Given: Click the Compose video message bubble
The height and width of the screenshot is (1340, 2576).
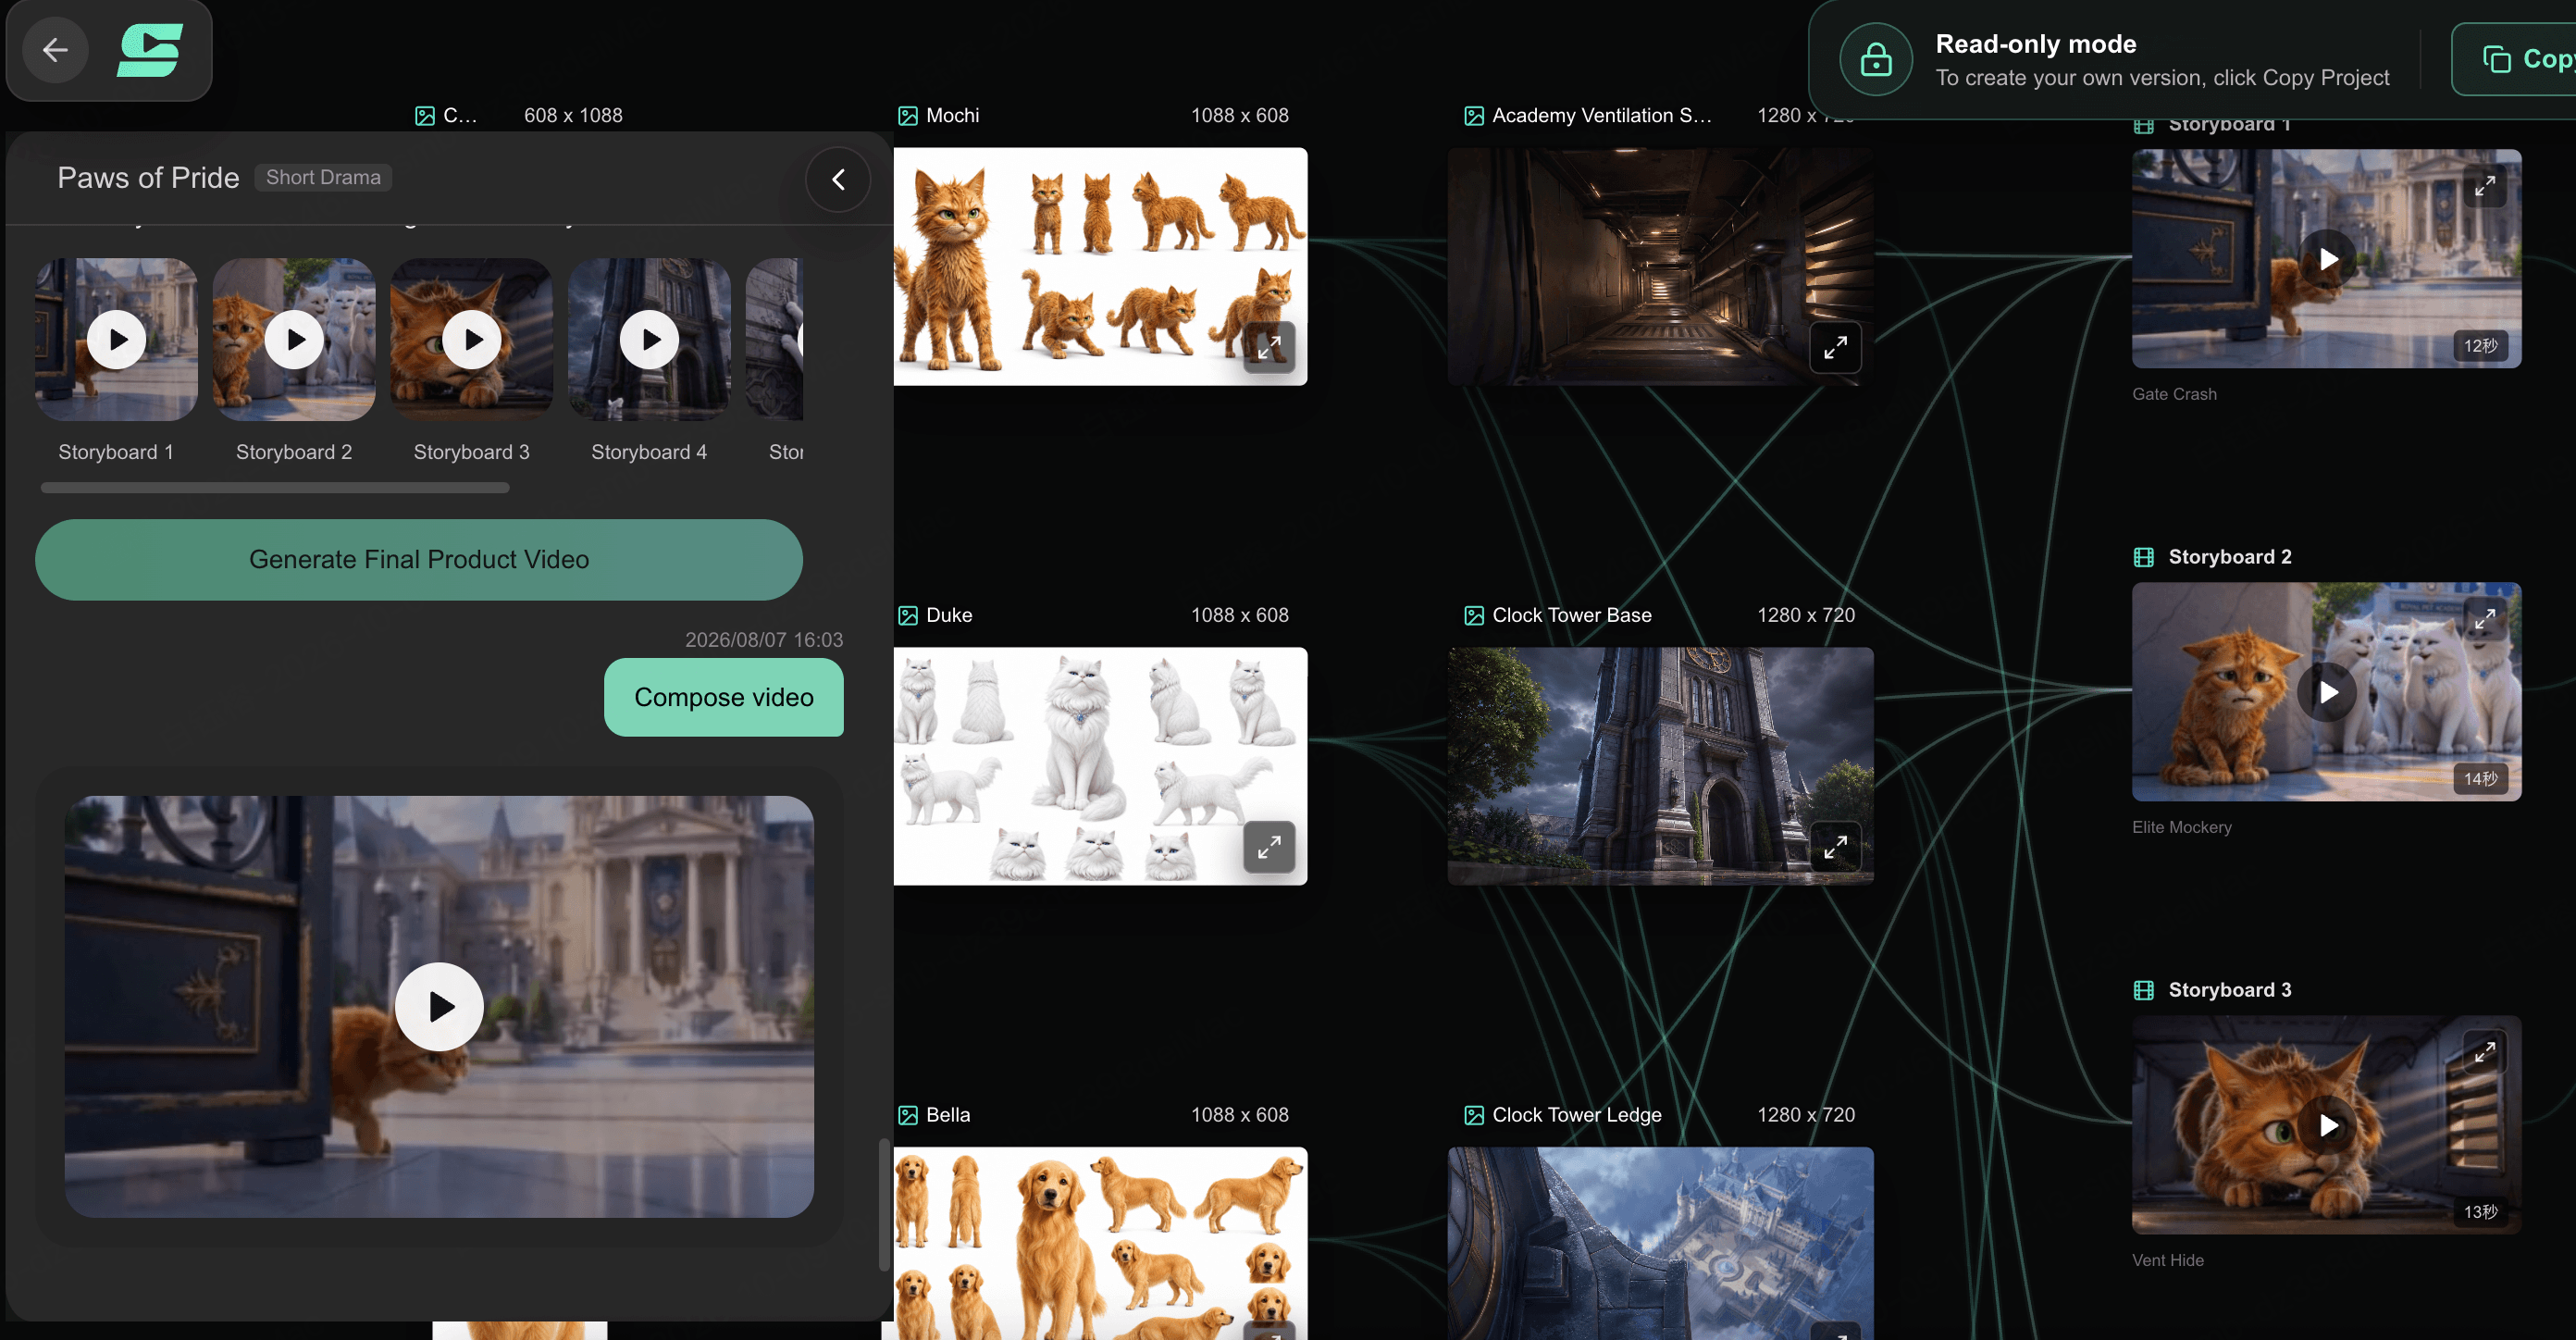Looking at the screenshot, I should click(724, 697).
